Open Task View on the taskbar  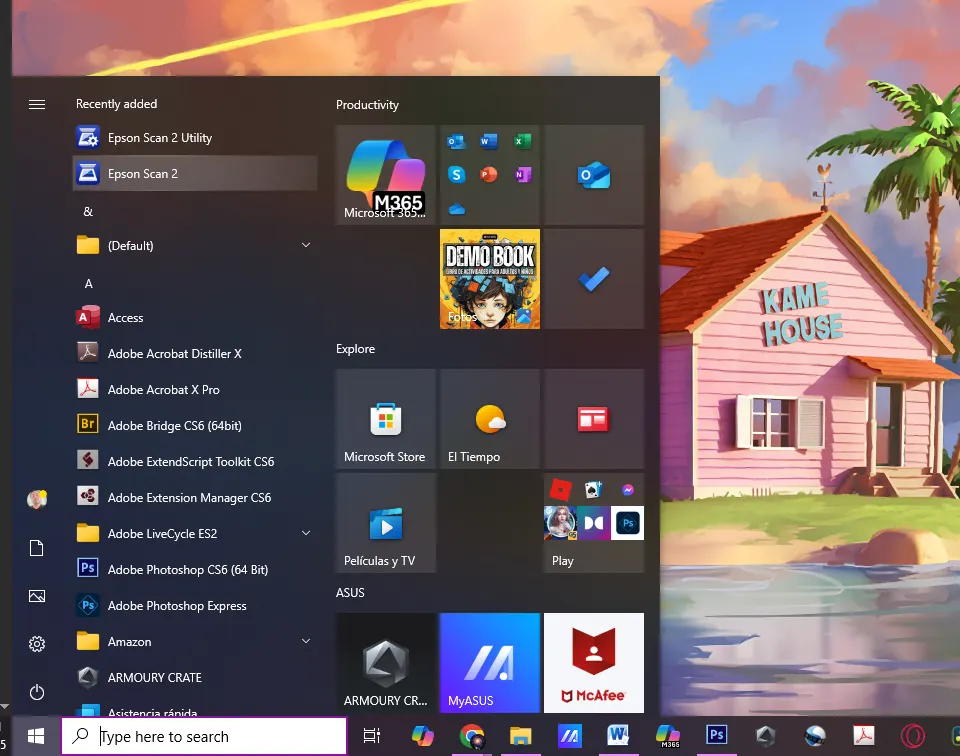[x=372, y=736]
